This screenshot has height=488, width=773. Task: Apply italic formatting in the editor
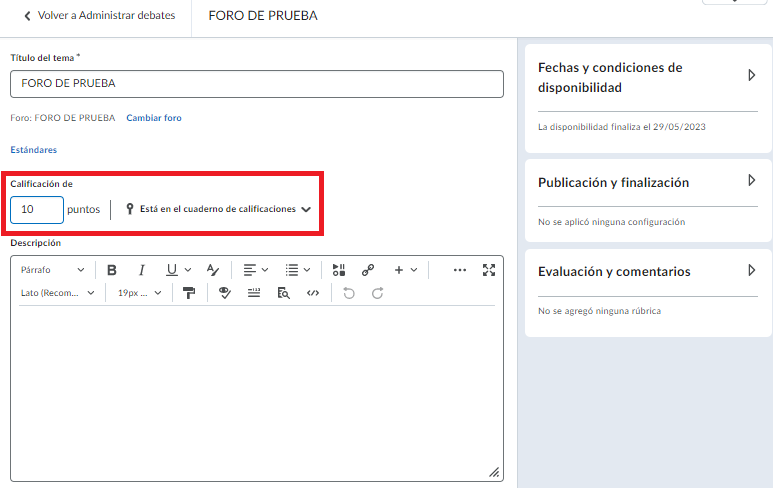pyautogui.click(x=142, y=270)
